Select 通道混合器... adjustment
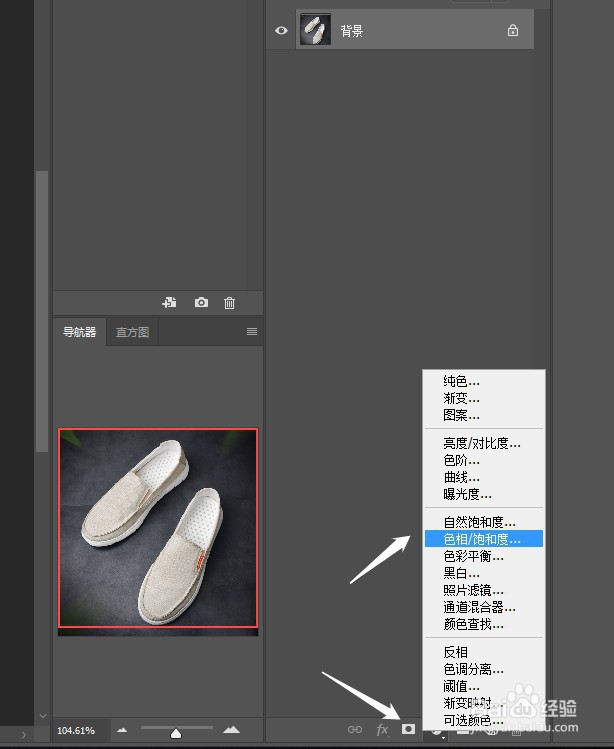 pos(484,607)
